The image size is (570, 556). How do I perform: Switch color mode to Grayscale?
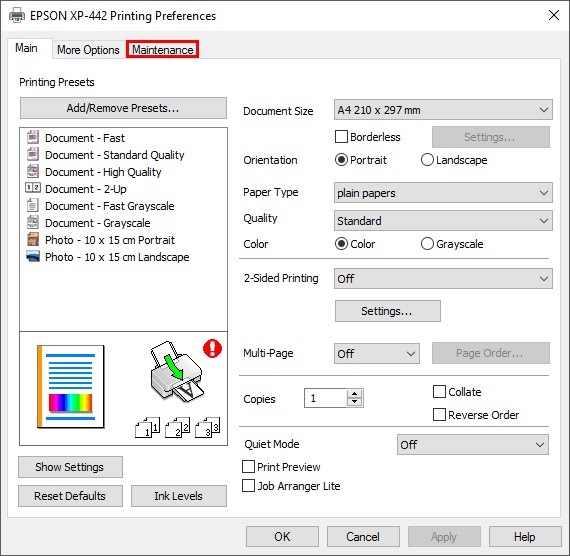[x=427, y=244]
